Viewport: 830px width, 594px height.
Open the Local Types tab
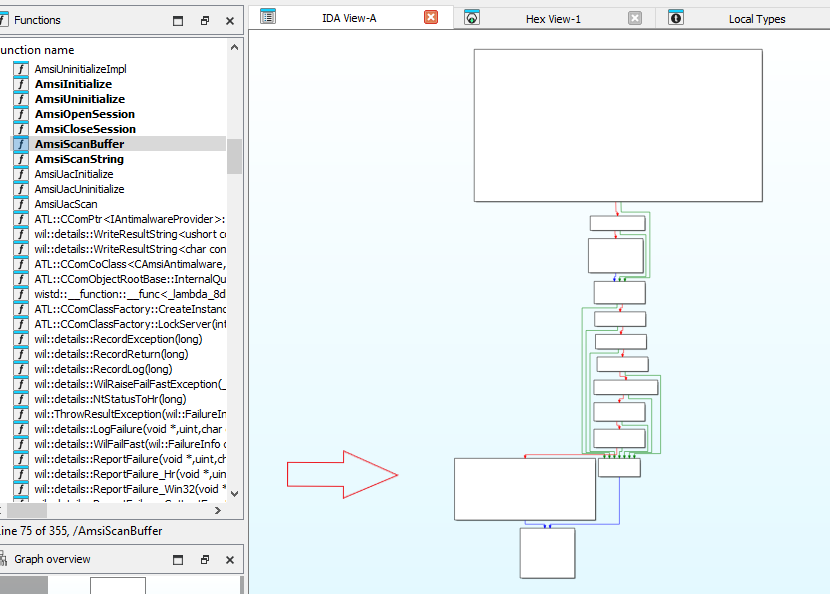pyautogui.click(x=756, y=18)
